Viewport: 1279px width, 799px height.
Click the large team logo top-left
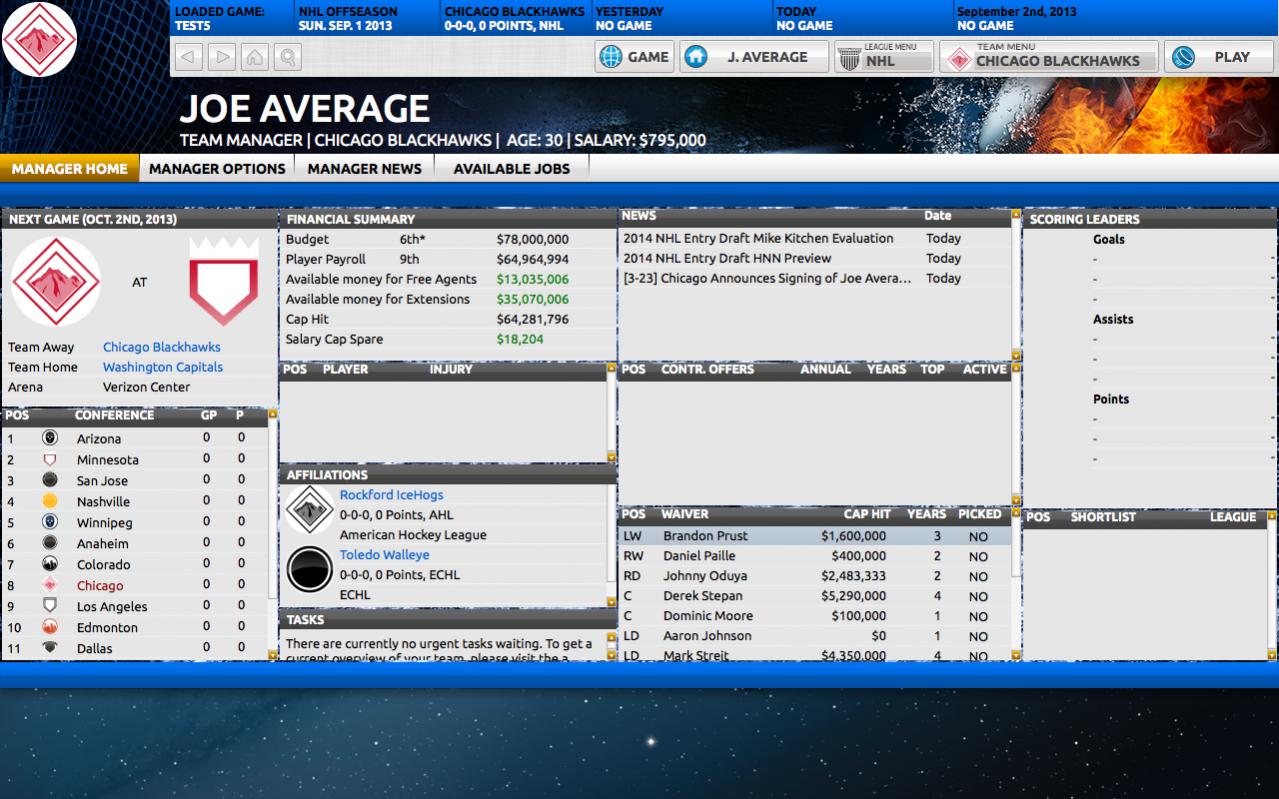39,39
